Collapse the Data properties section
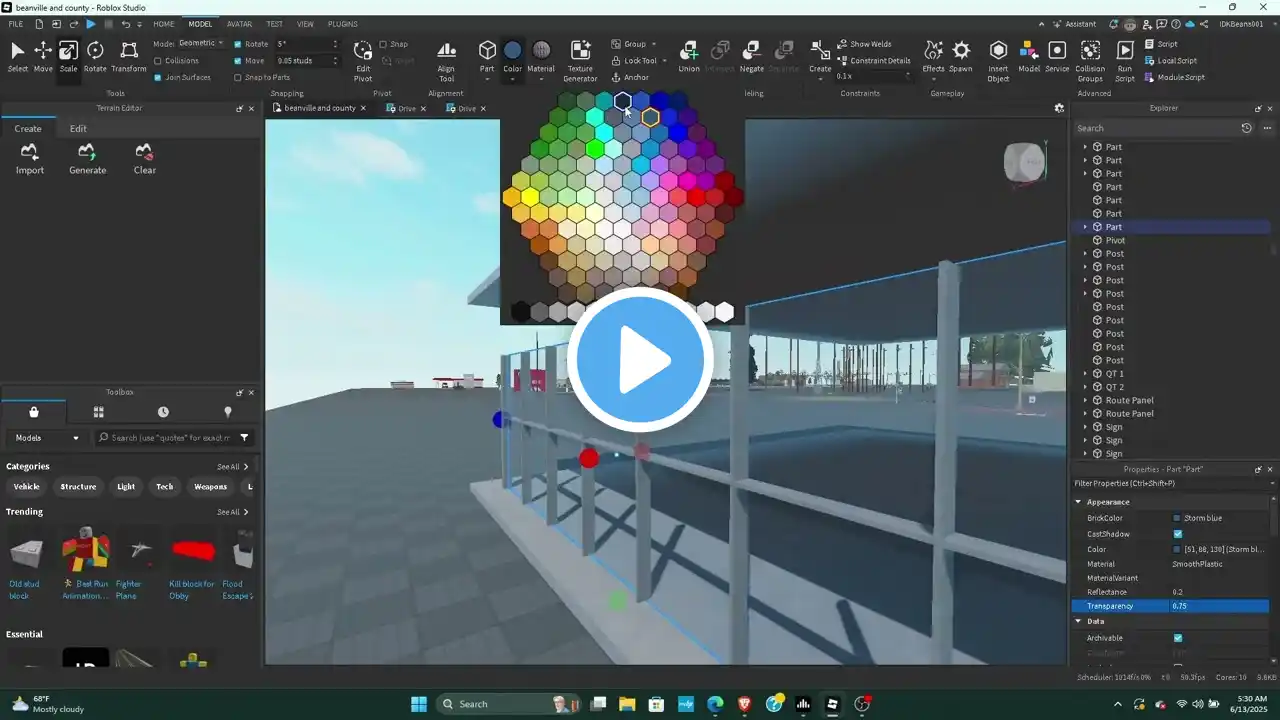The image size is (1280, 720). point(1078,621)
